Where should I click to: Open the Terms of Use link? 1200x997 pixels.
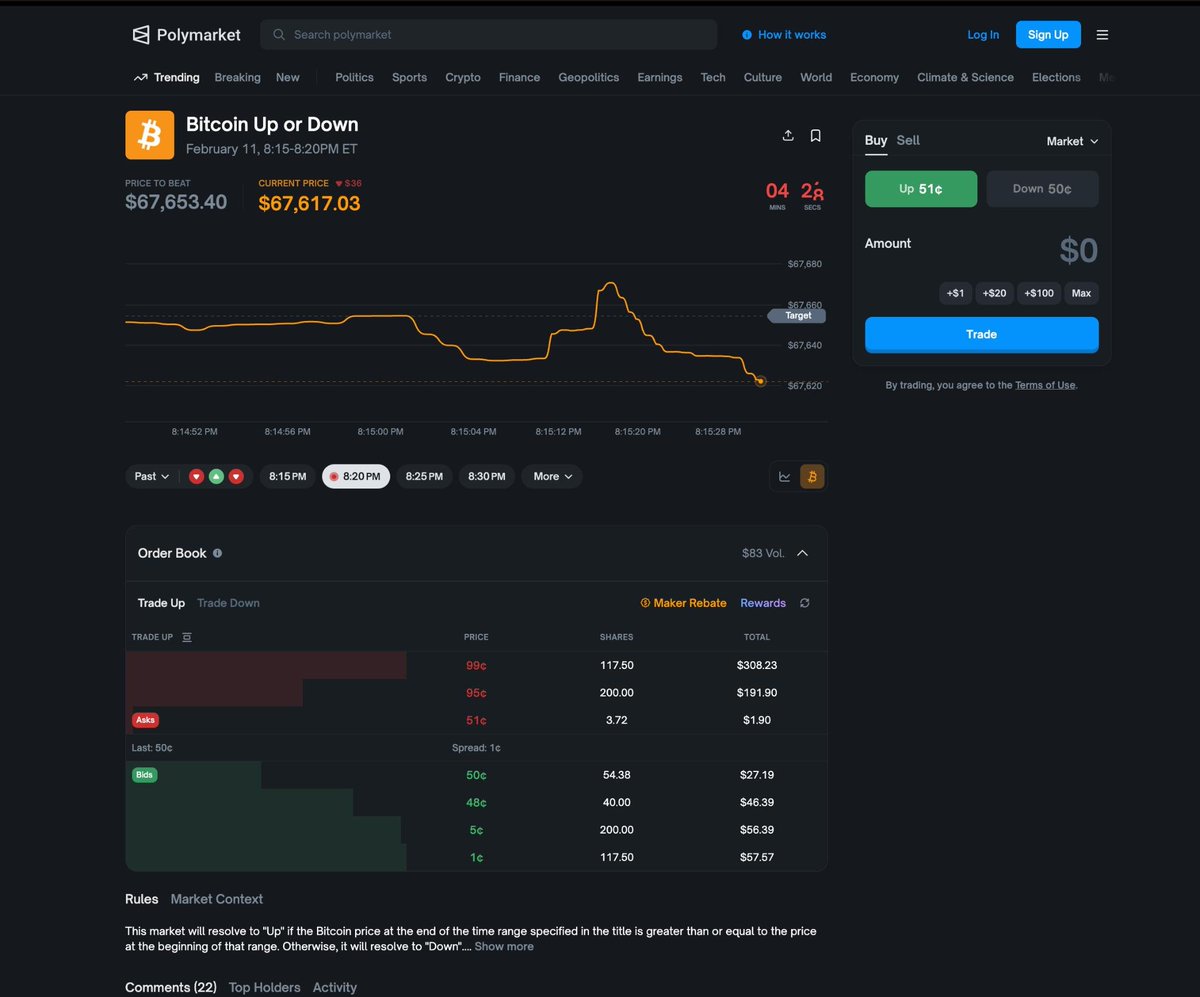(x=1045, y=385)
